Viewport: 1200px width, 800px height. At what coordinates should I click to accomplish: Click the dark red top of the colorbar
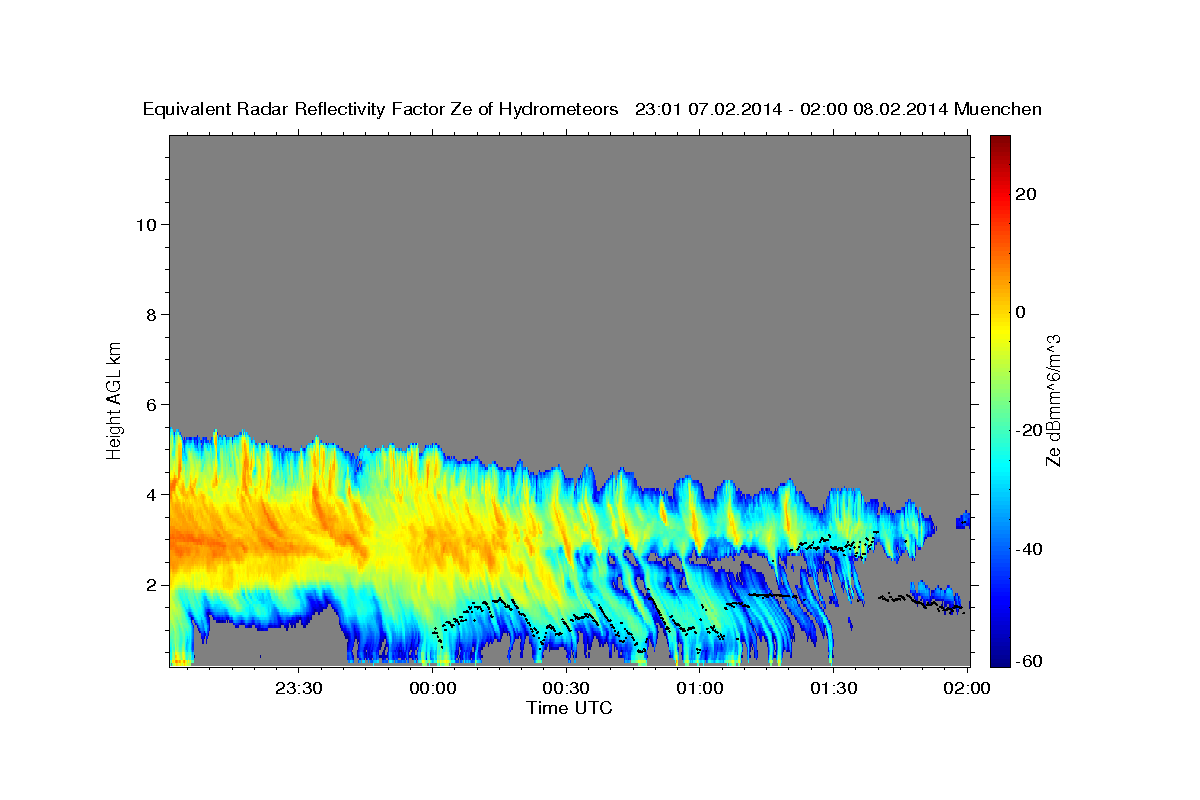(x=1000, y=142)
